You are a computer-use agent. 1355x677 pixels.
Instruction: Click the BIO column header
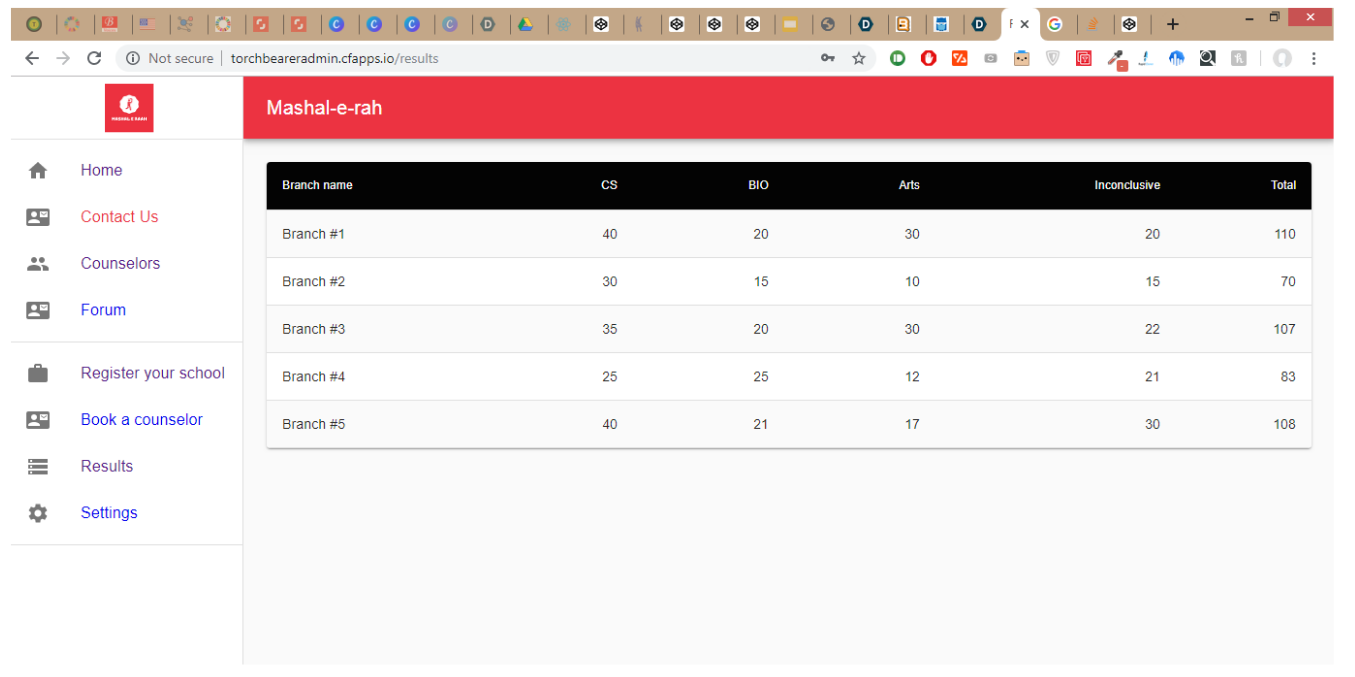pyautogui.click(x=758, y=185)
